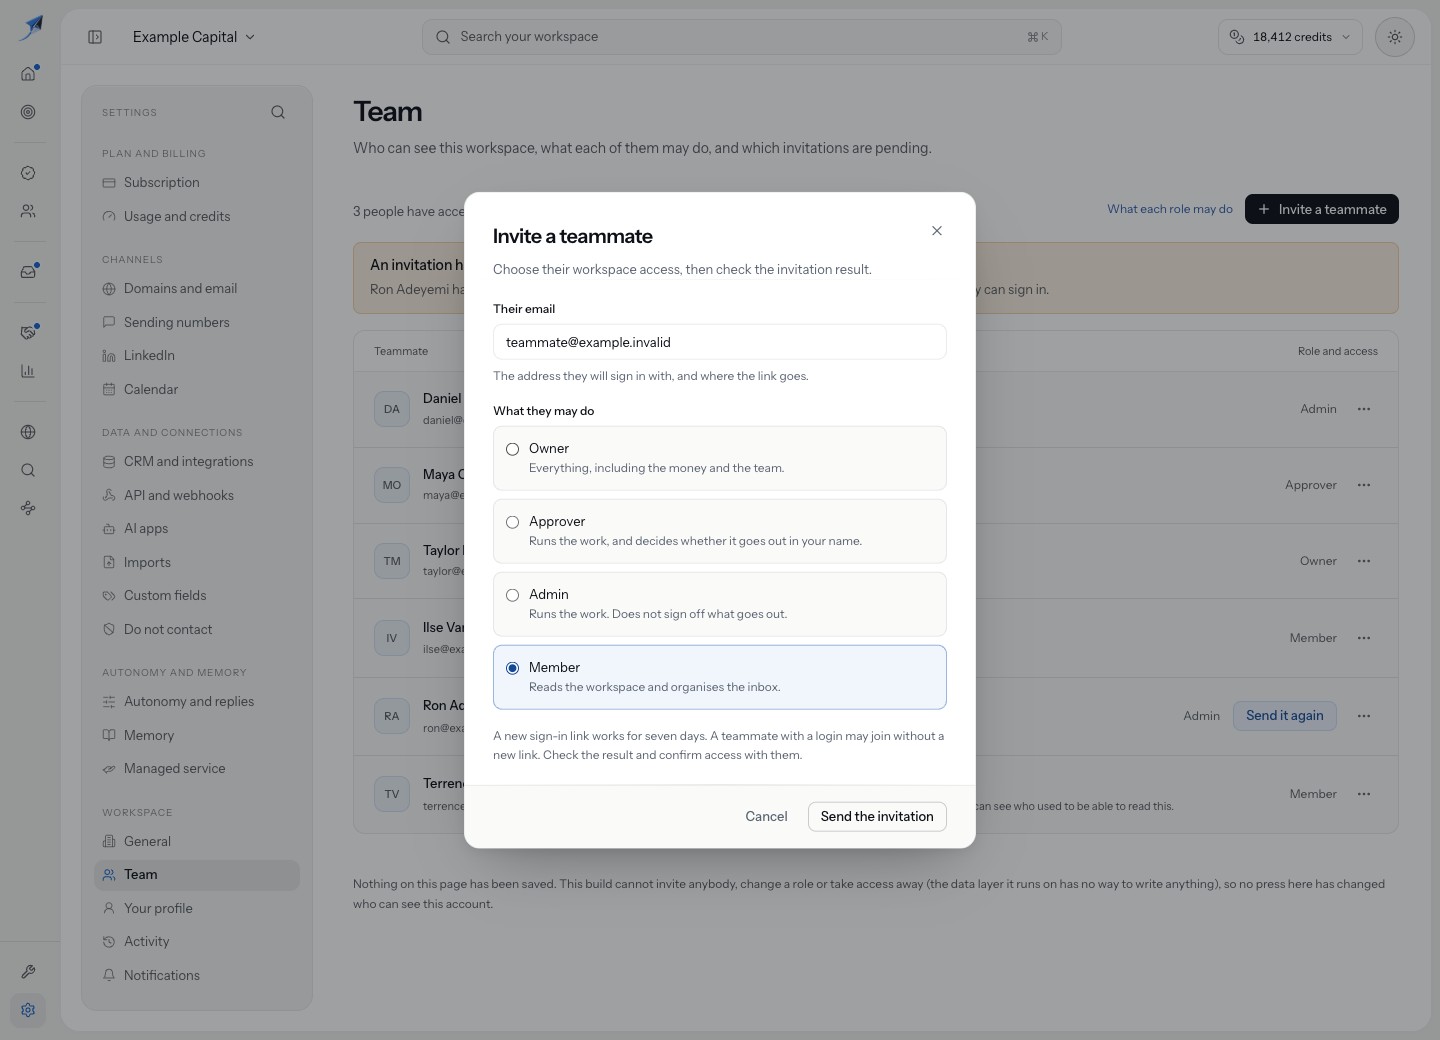The width and height of the screenshot is (1440, 1040).
Task: Click the Send it again button
Action: pos(1284,716)
